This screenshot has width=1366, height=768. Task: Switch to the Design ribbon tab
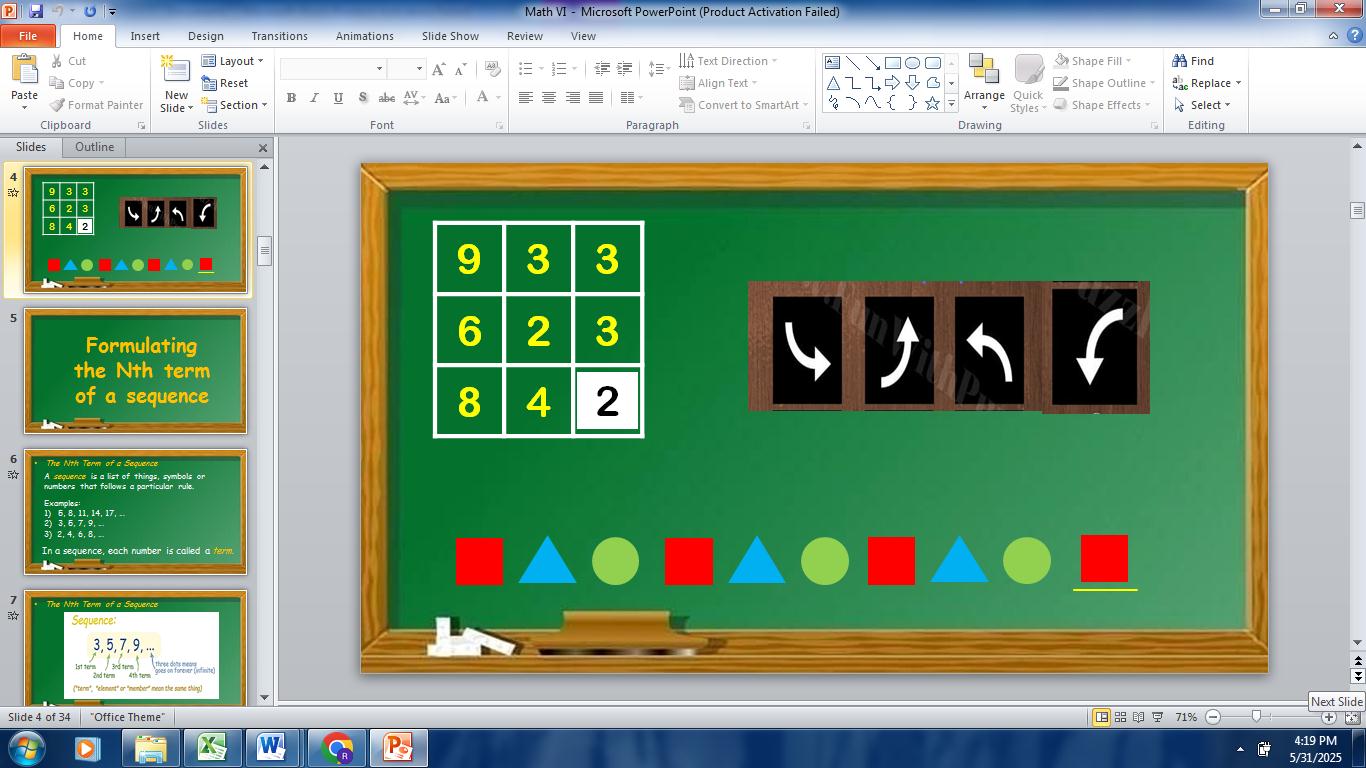pyautogui.click(x=205, y=36)
